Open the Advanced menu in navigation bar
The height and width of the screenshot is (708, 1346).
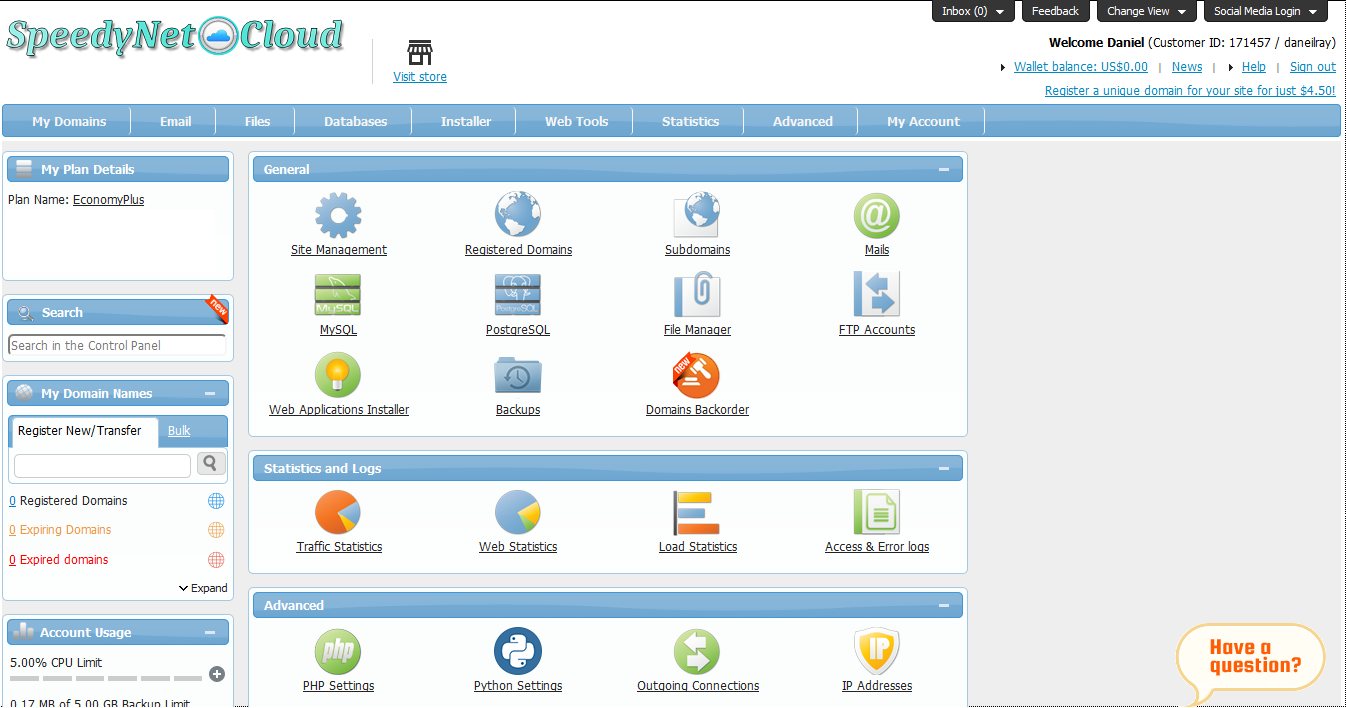coord(802,121)
